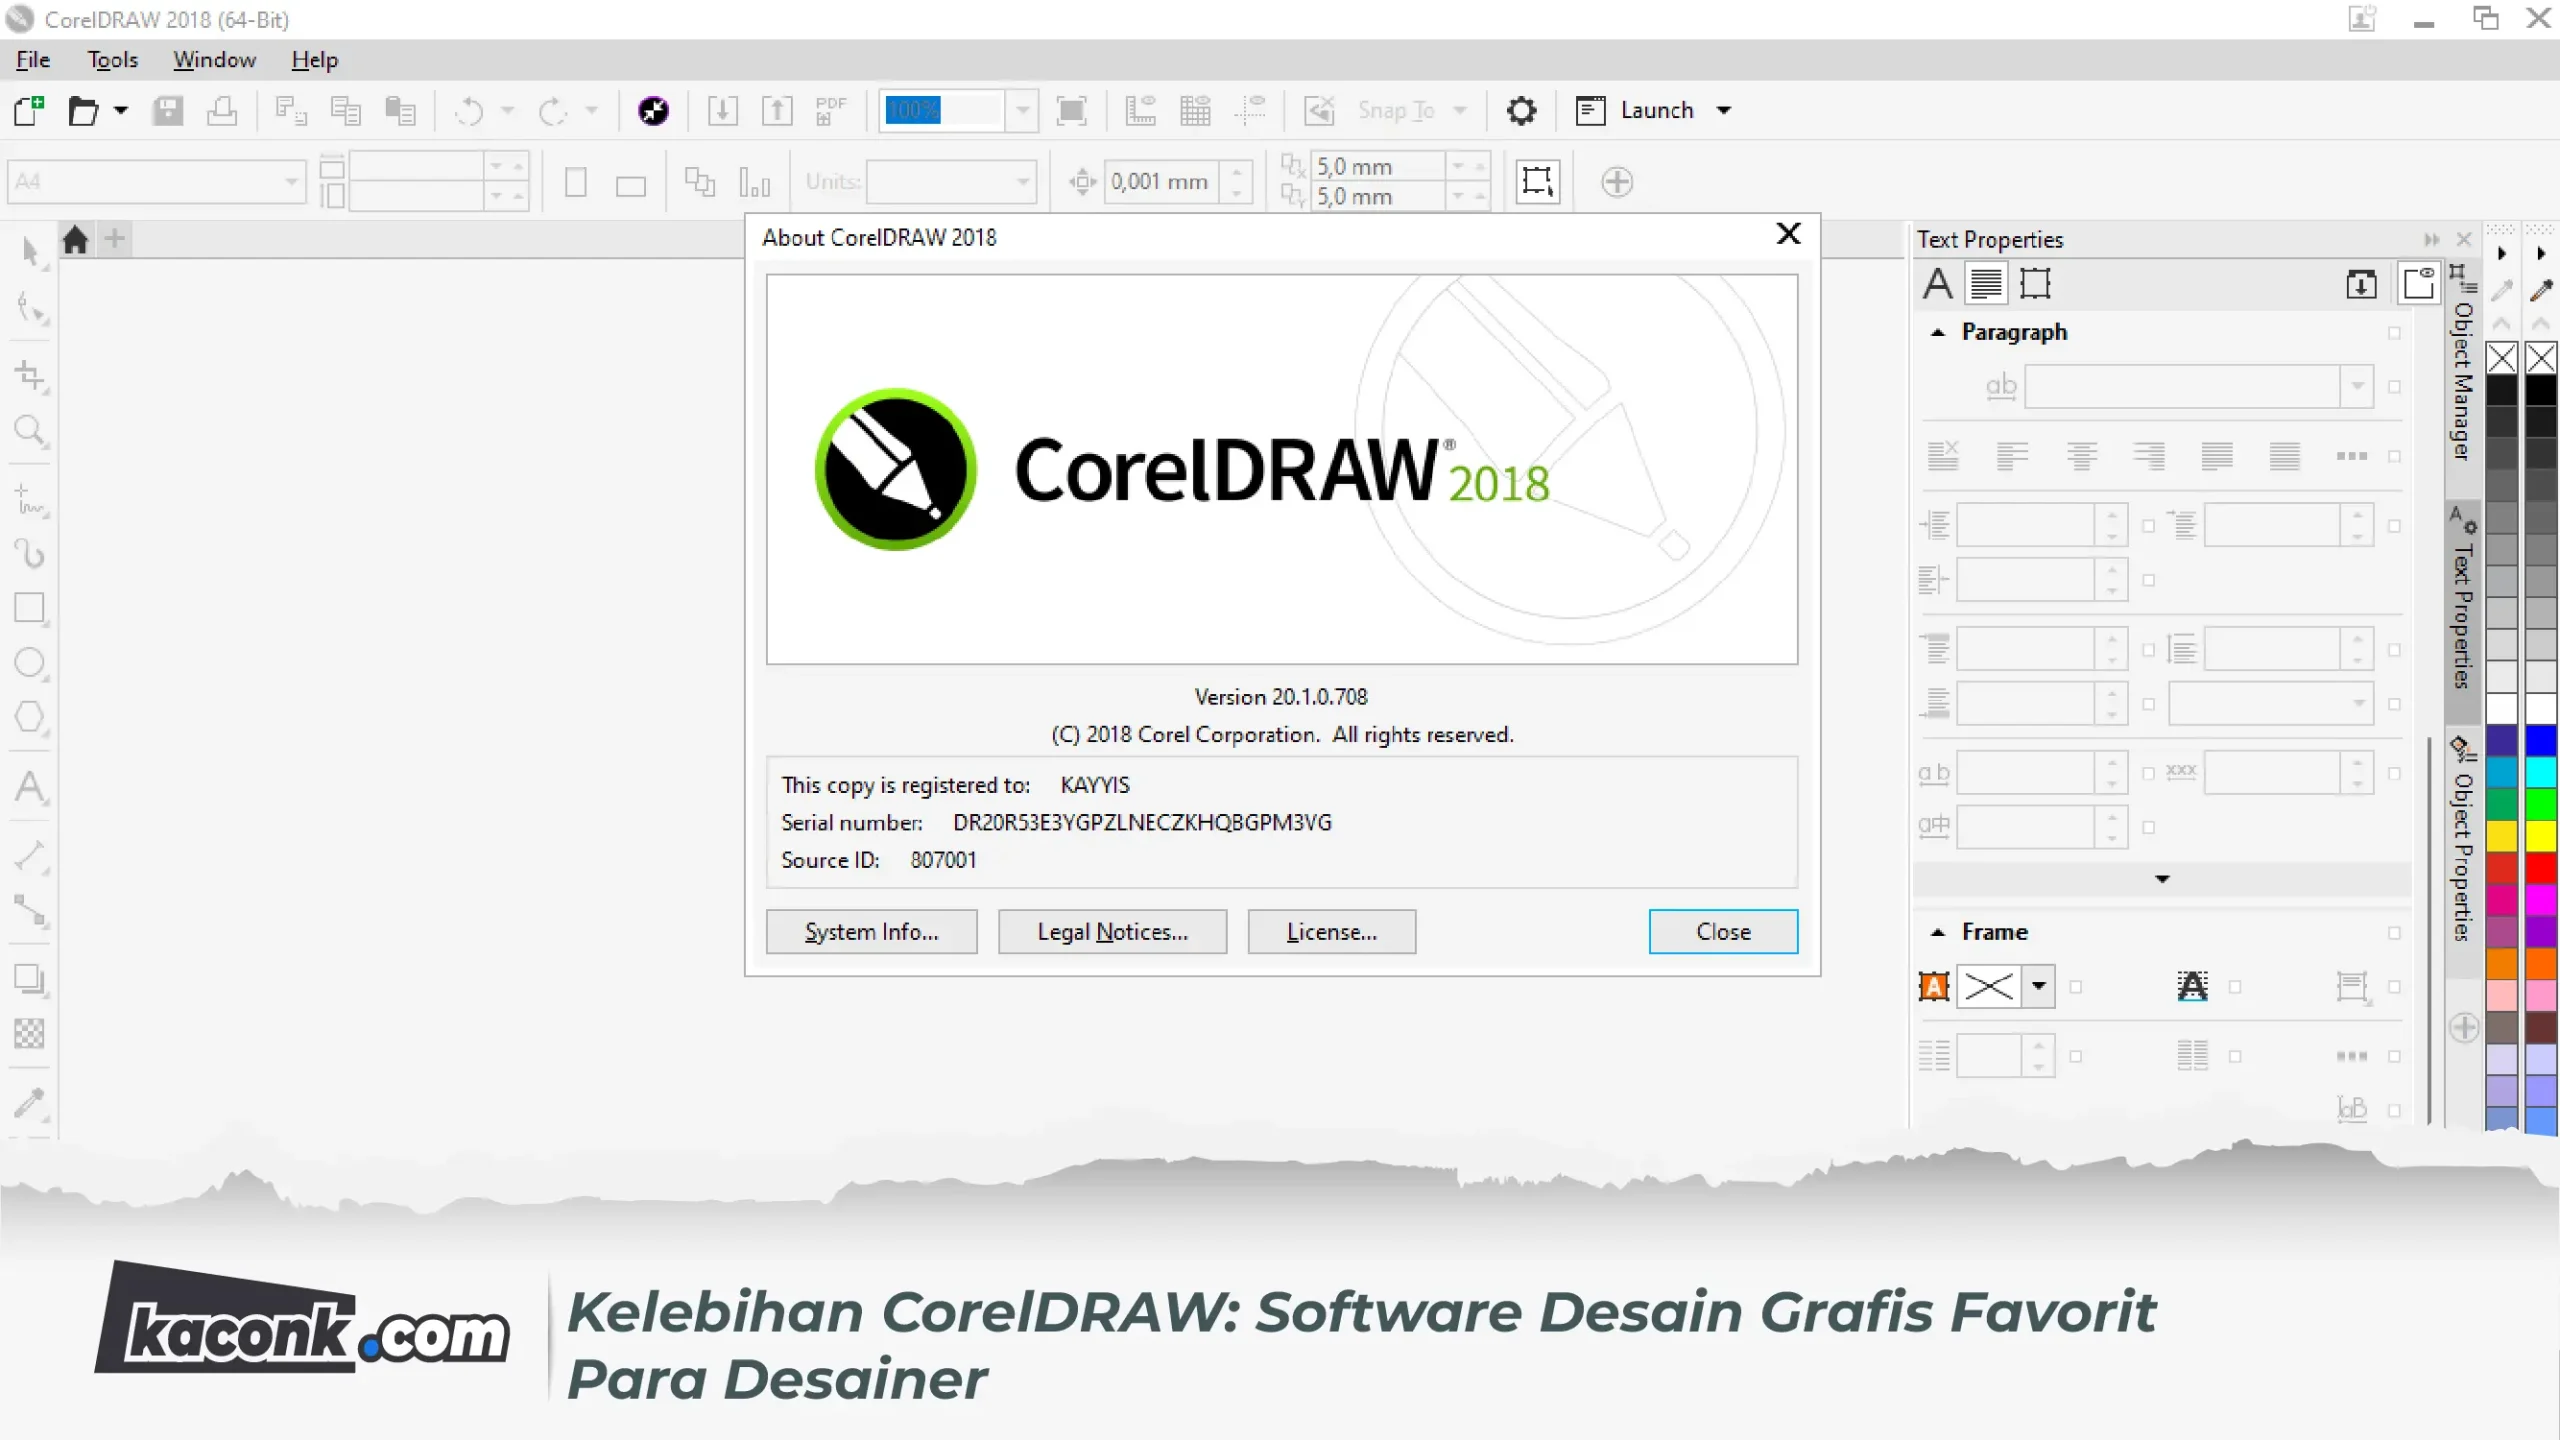Select the Pick tool in toolbox
The image size is (2560, 1440).
pyautogui.click(x=30, y=251)
